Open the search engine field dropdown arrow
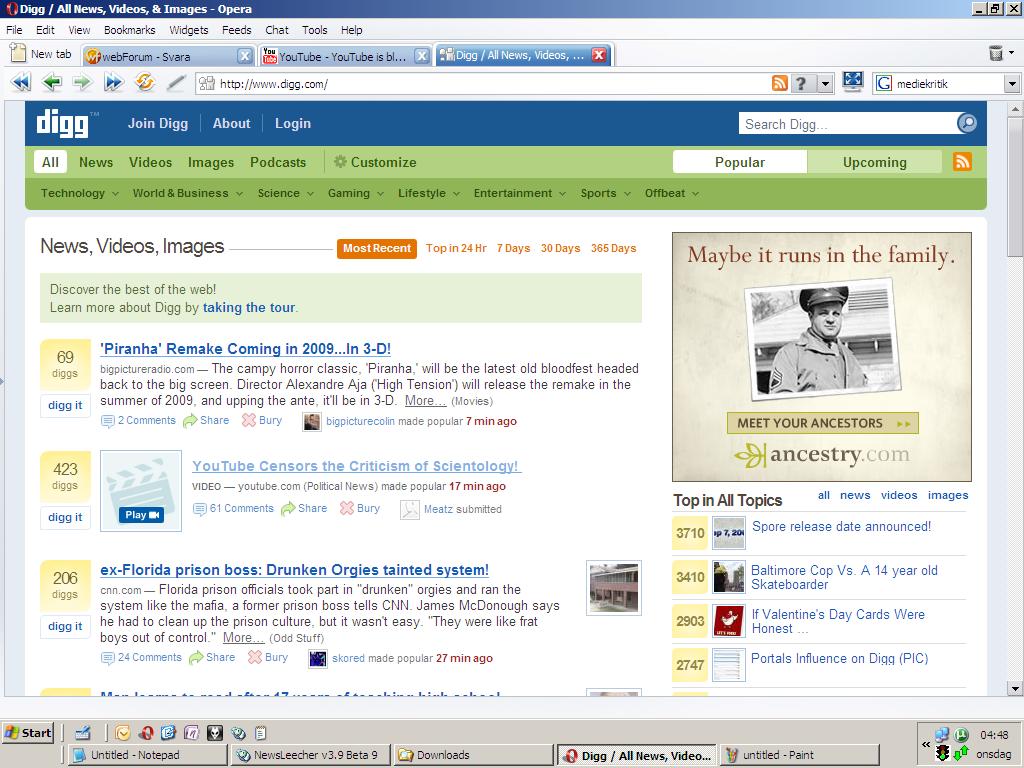The height and width of the screenshot is (768, 1024). click(x=1012, y=84)
